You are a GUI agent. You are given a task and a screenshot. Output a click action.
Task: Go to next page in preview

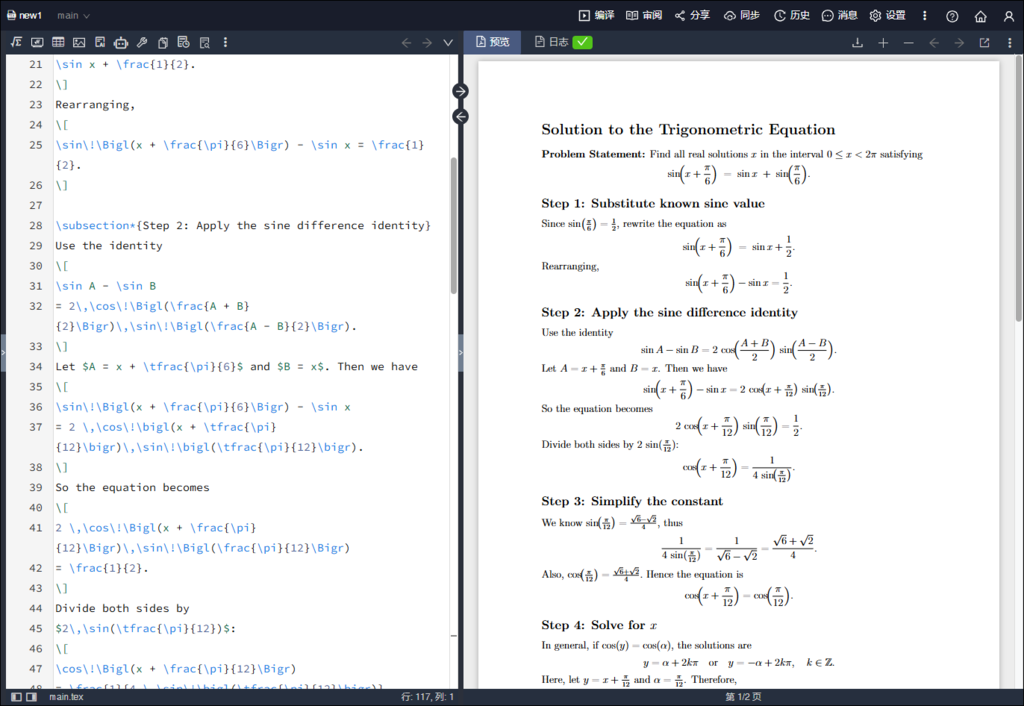959,42
